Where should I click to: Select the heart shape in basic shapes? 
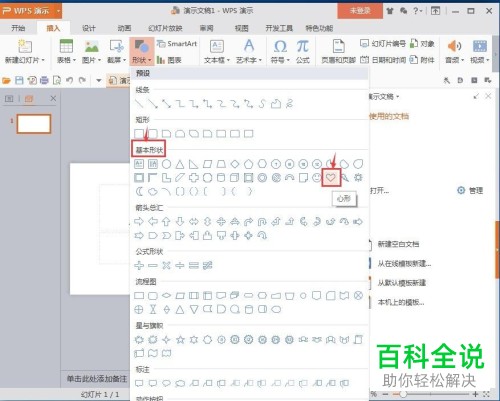(331, 178)
